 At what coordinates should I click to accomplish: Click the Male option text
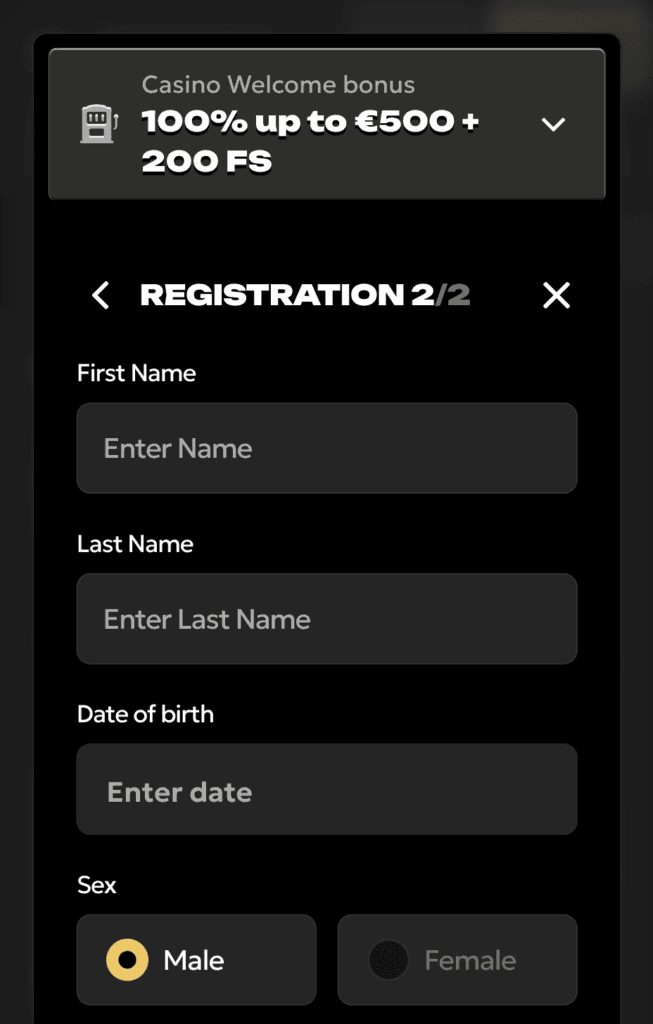[x=194, y=961]
